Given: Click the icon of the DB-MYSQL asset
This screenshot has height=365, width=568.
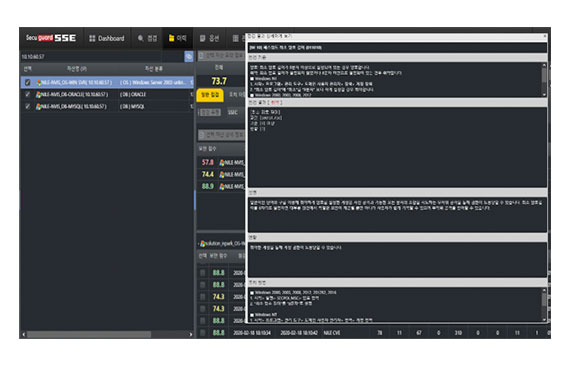Looking at the screenshot, I should pyautogui.click(x=38, y=106).
